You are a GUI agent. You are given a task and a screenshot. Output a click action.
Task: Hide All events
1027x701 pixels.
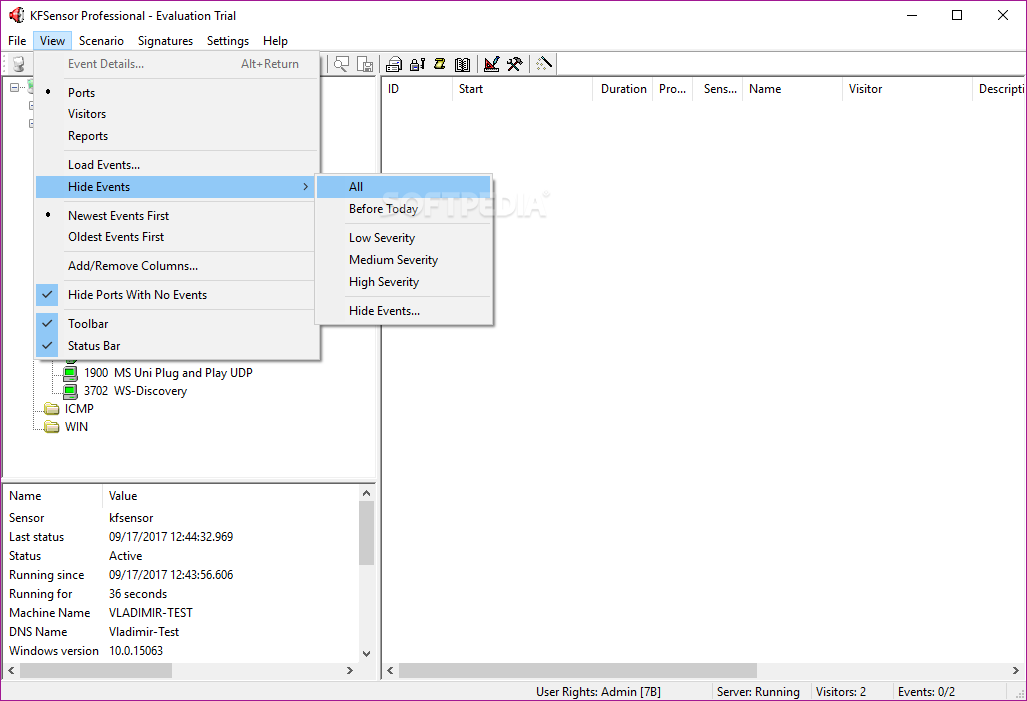(x=403, y=187)
